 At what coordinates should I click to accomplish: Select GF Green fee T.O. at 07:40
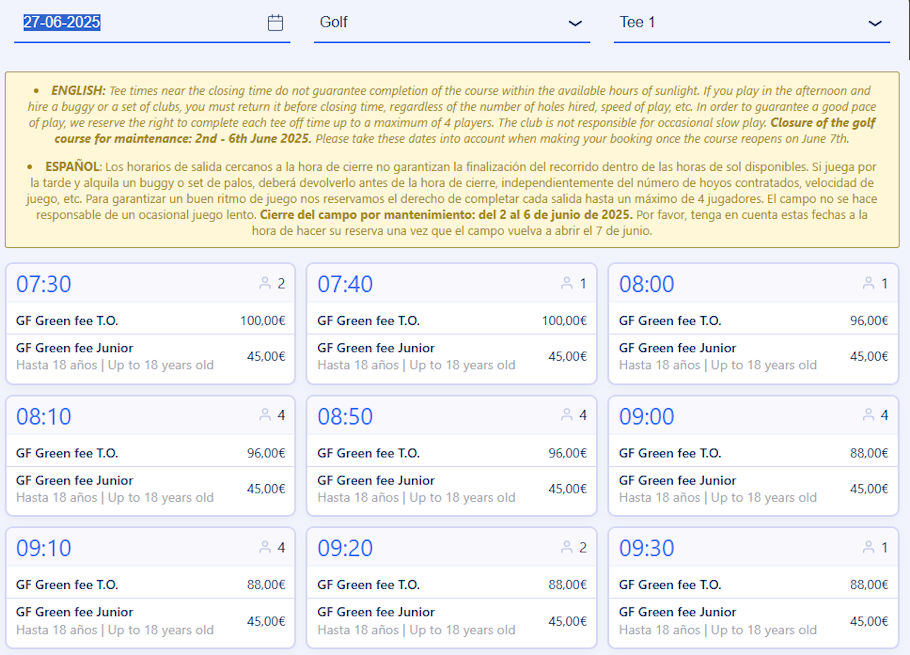click(369, 321)
